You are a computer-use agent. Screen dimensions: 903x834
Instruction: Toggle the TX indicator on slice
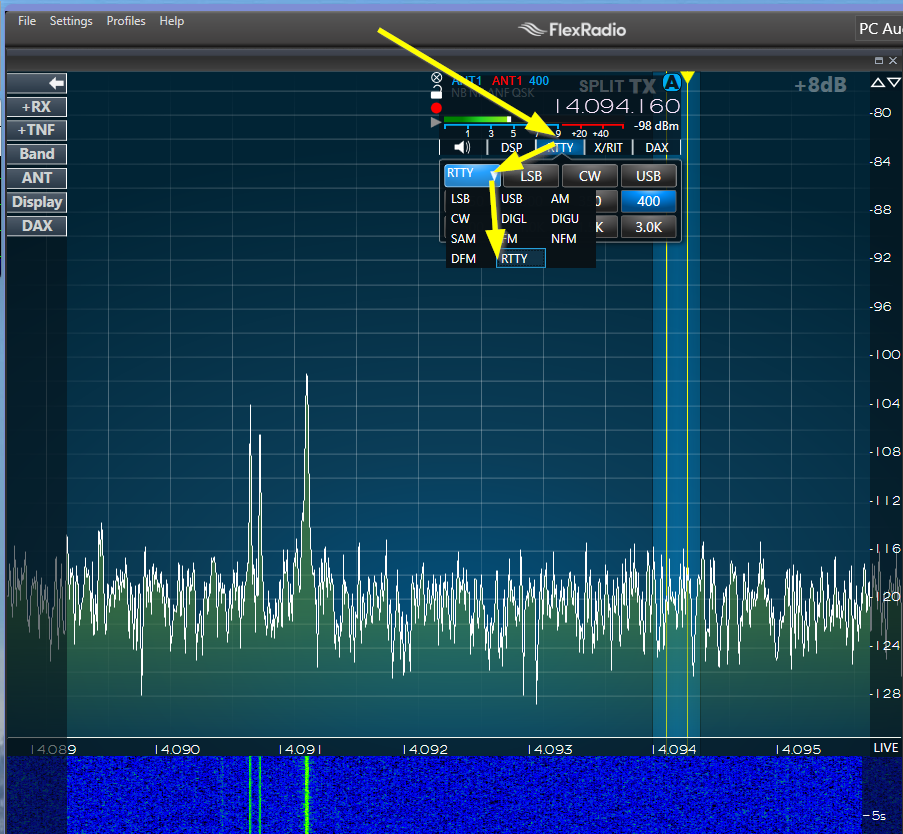[642, 87]
